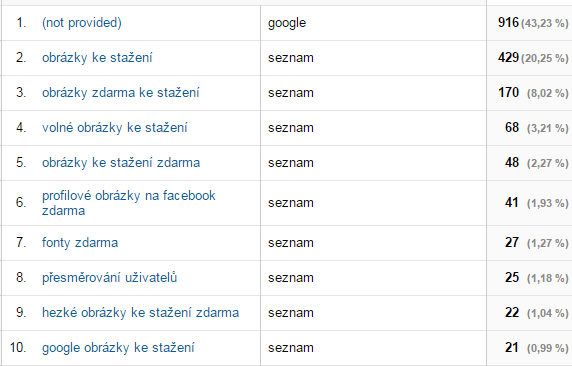Select the 'google' source cell in row 1
The width and height of the screenshot is (572, 366).
tap(287, 23)
